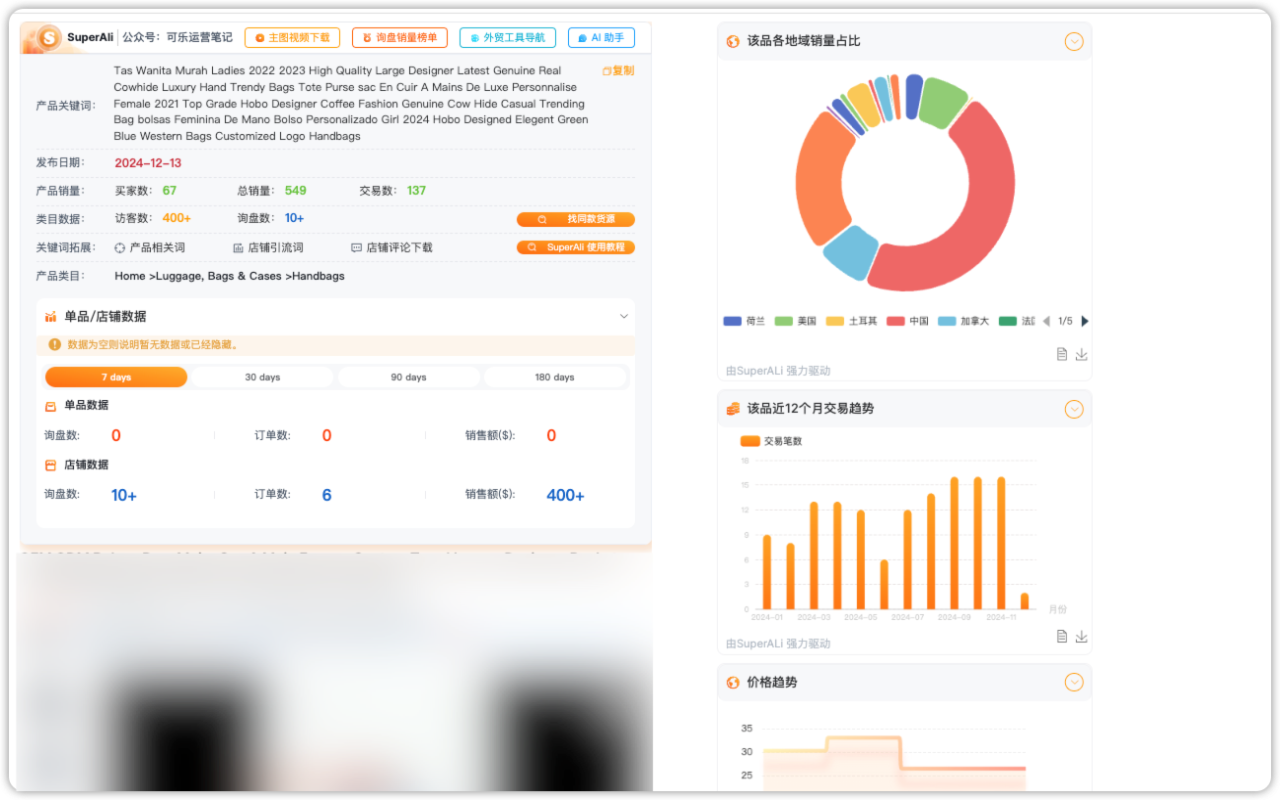Collapse the 该品近12个月交易趋势 panel
Image resolution: width=1280 pixels, height=800 pixels.
1074,409
